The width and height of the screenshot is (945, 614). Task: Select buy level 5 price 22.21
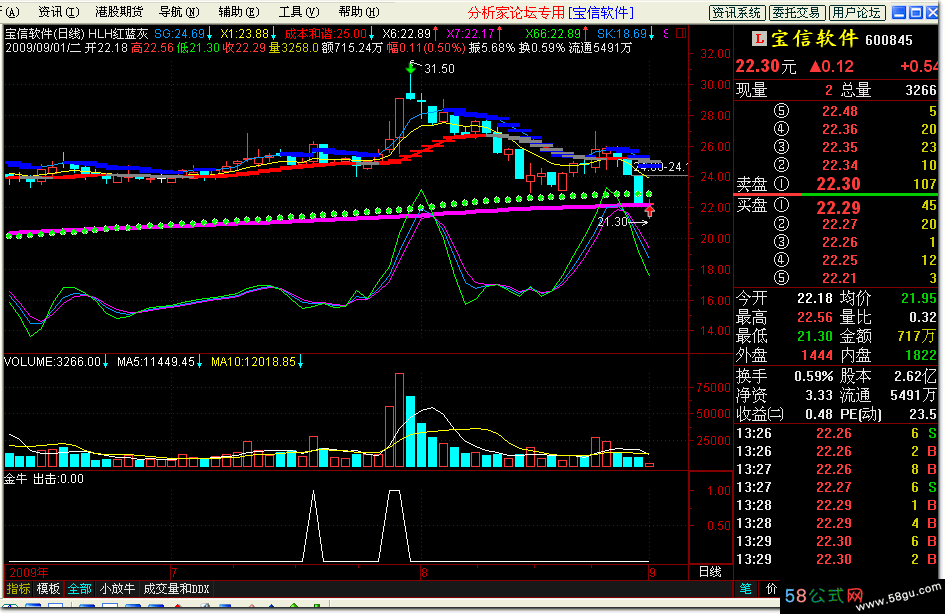click(x=840, y=278)
